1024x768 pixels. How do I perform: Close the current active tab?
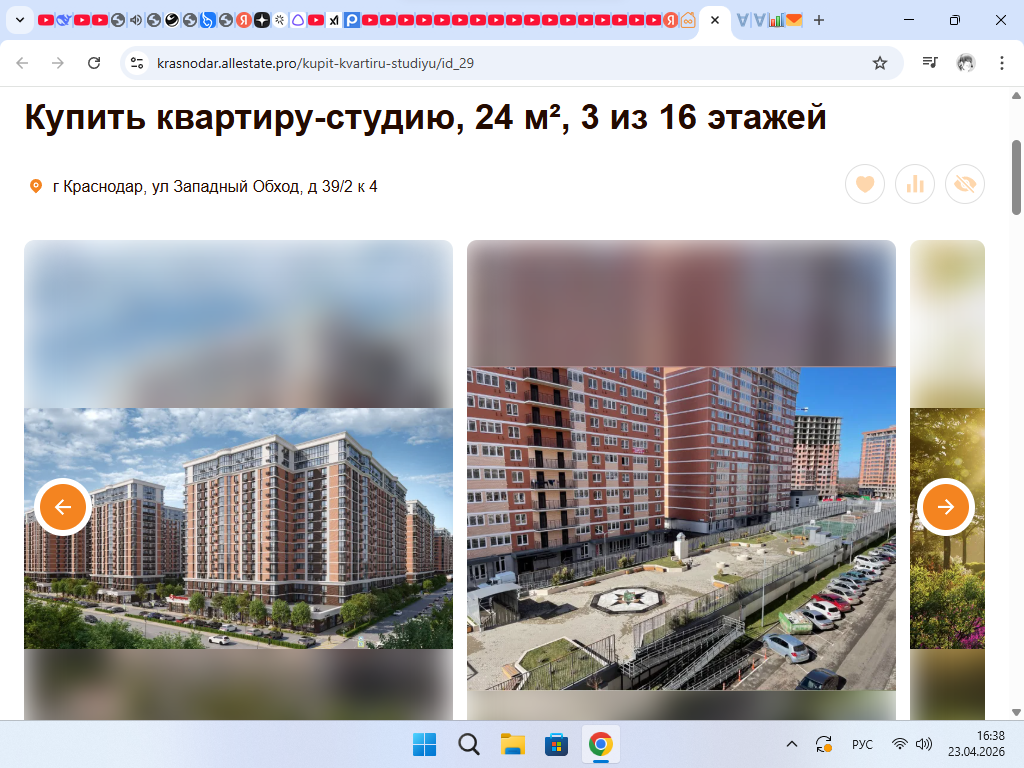715,20
